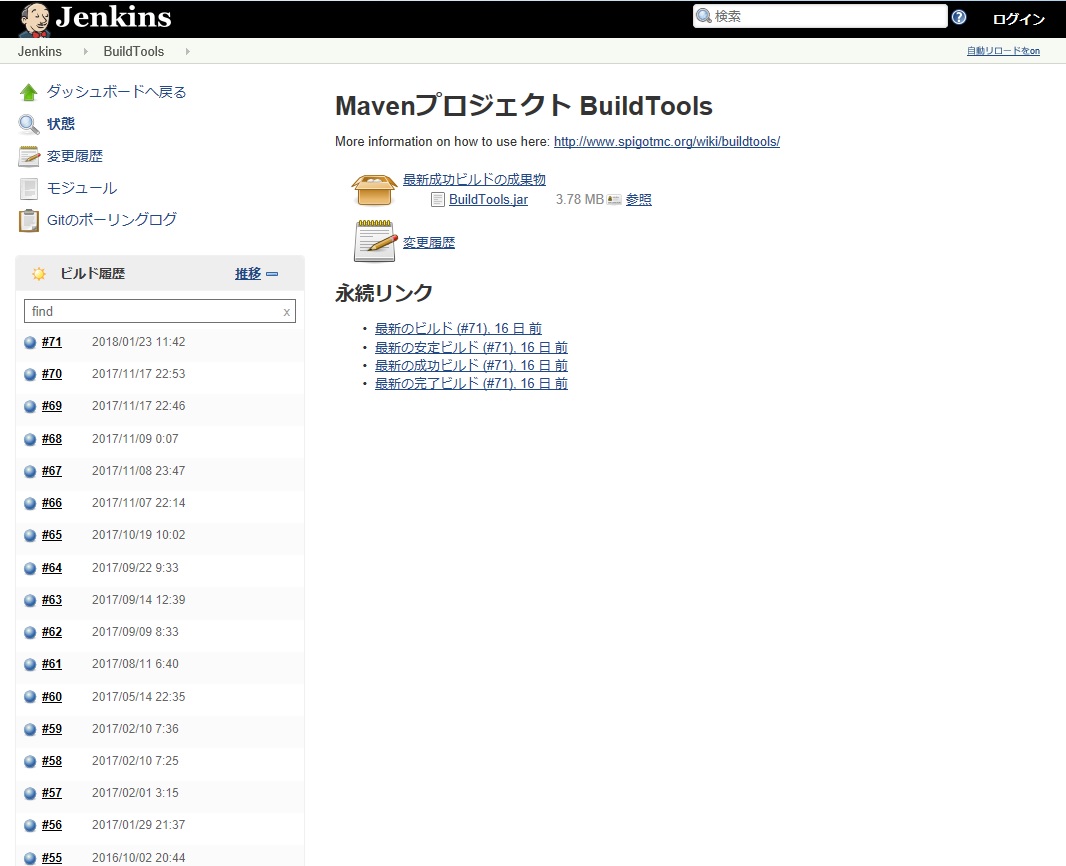Open 最新の完了ビルド (#71) permalink
Screen dimensions: 1066x866
coord(471,384)
